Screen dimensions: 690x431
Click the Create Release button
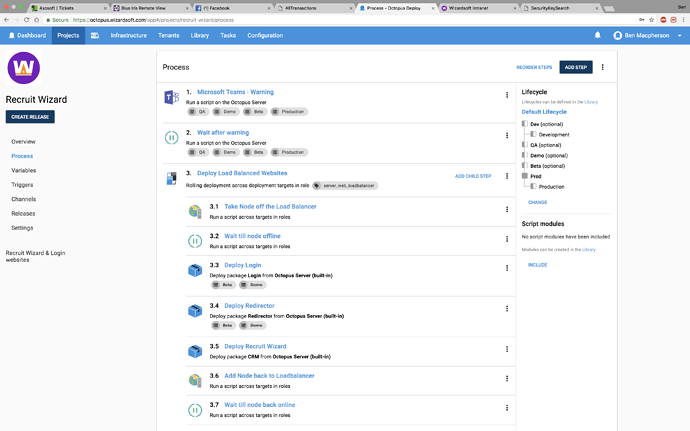[30, 117]
